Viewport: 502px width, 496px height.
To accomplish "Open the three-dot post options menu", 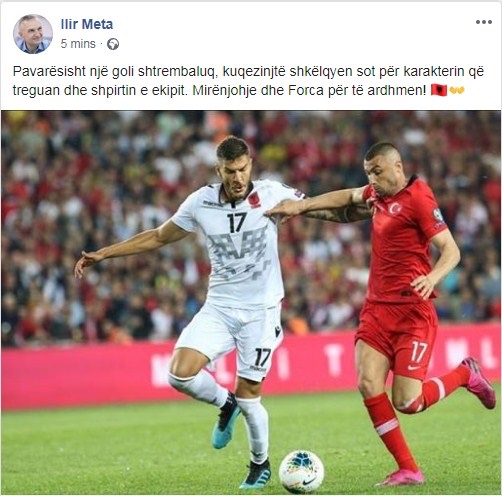I will point(484,22).
